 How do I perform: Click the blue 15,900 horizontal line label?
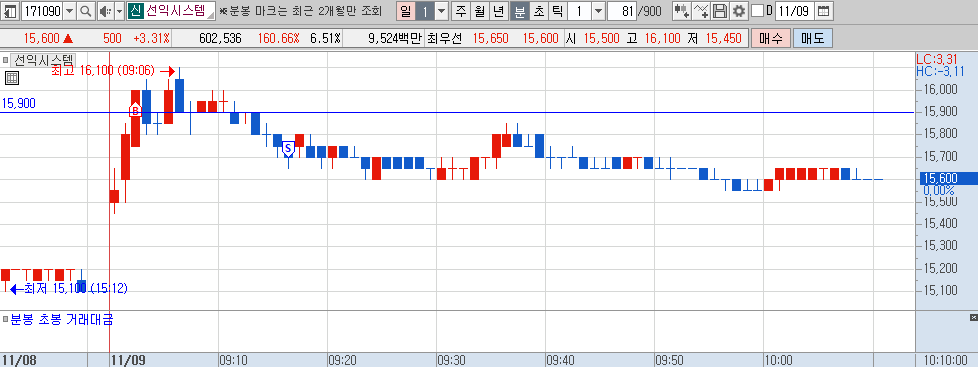pos(19,104)
